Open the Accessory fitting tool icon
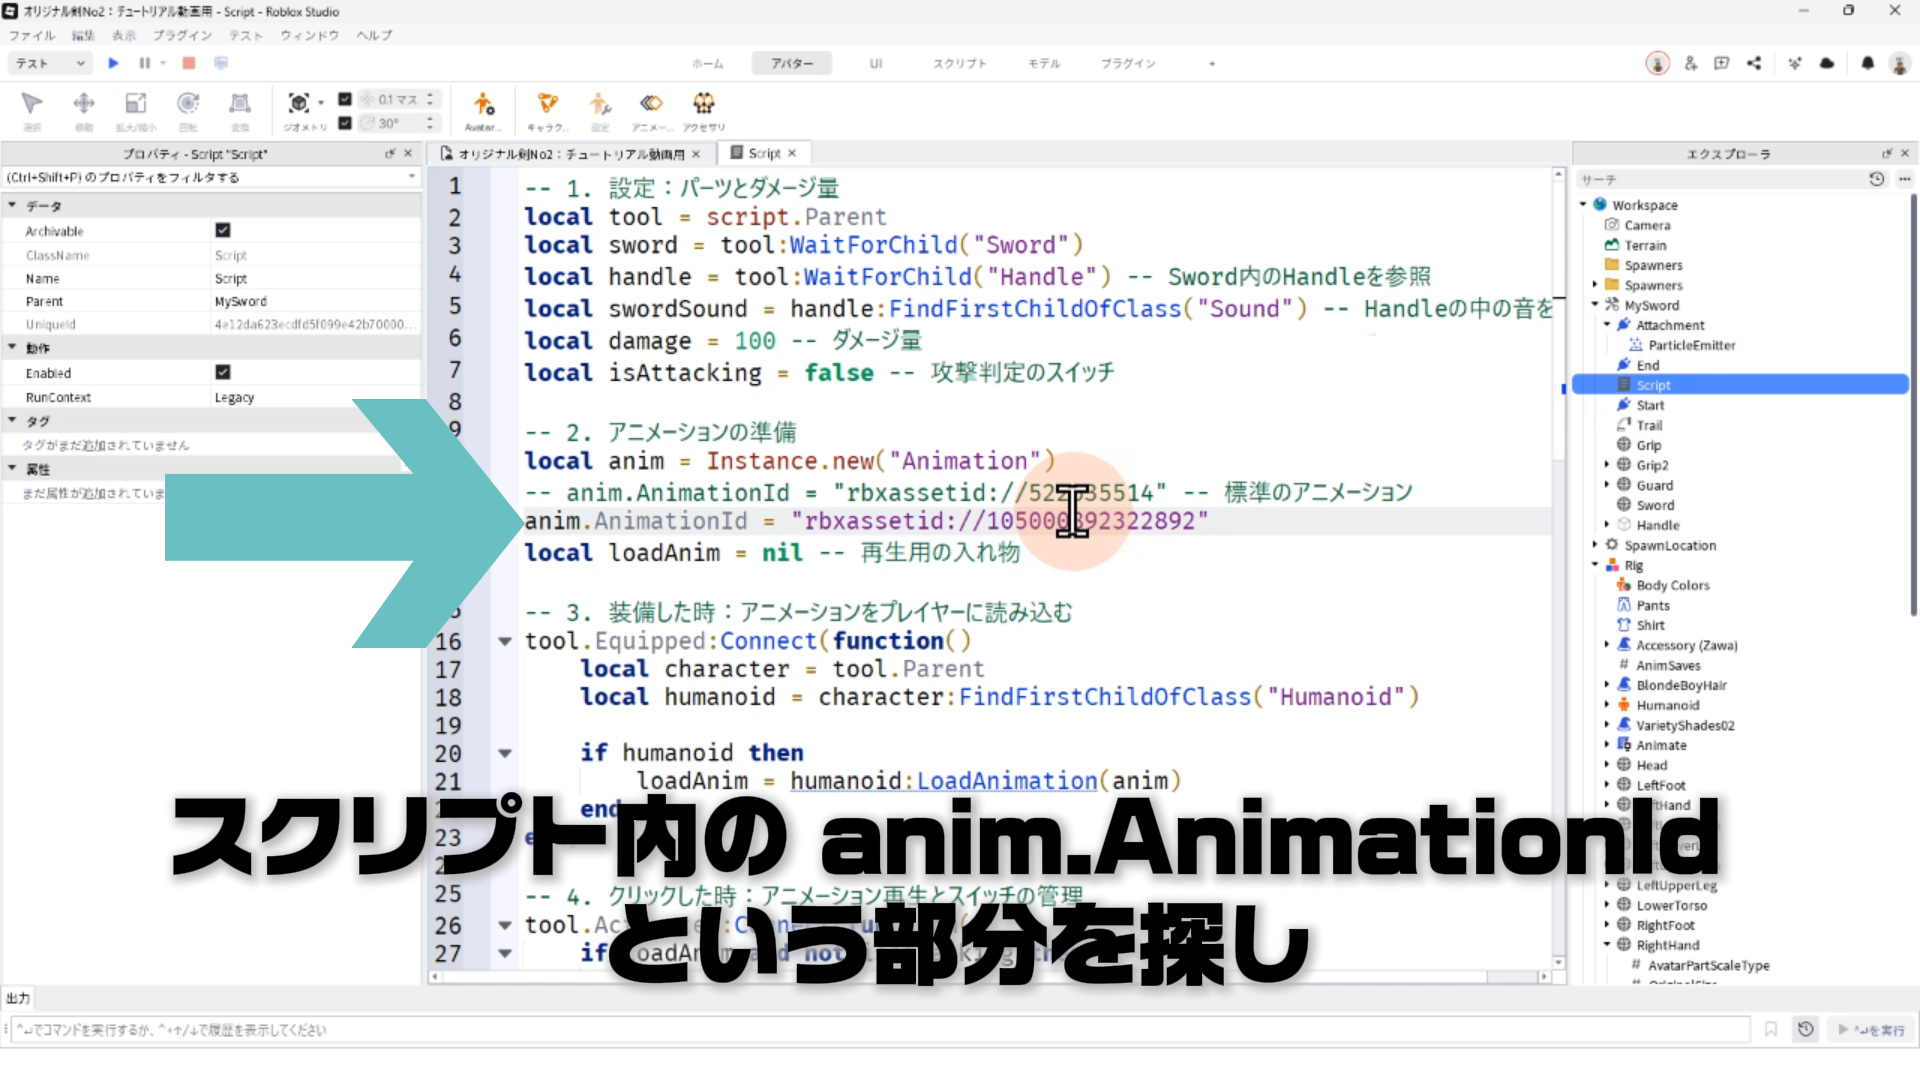1920x1080 pixels. (x=703, y=103)
